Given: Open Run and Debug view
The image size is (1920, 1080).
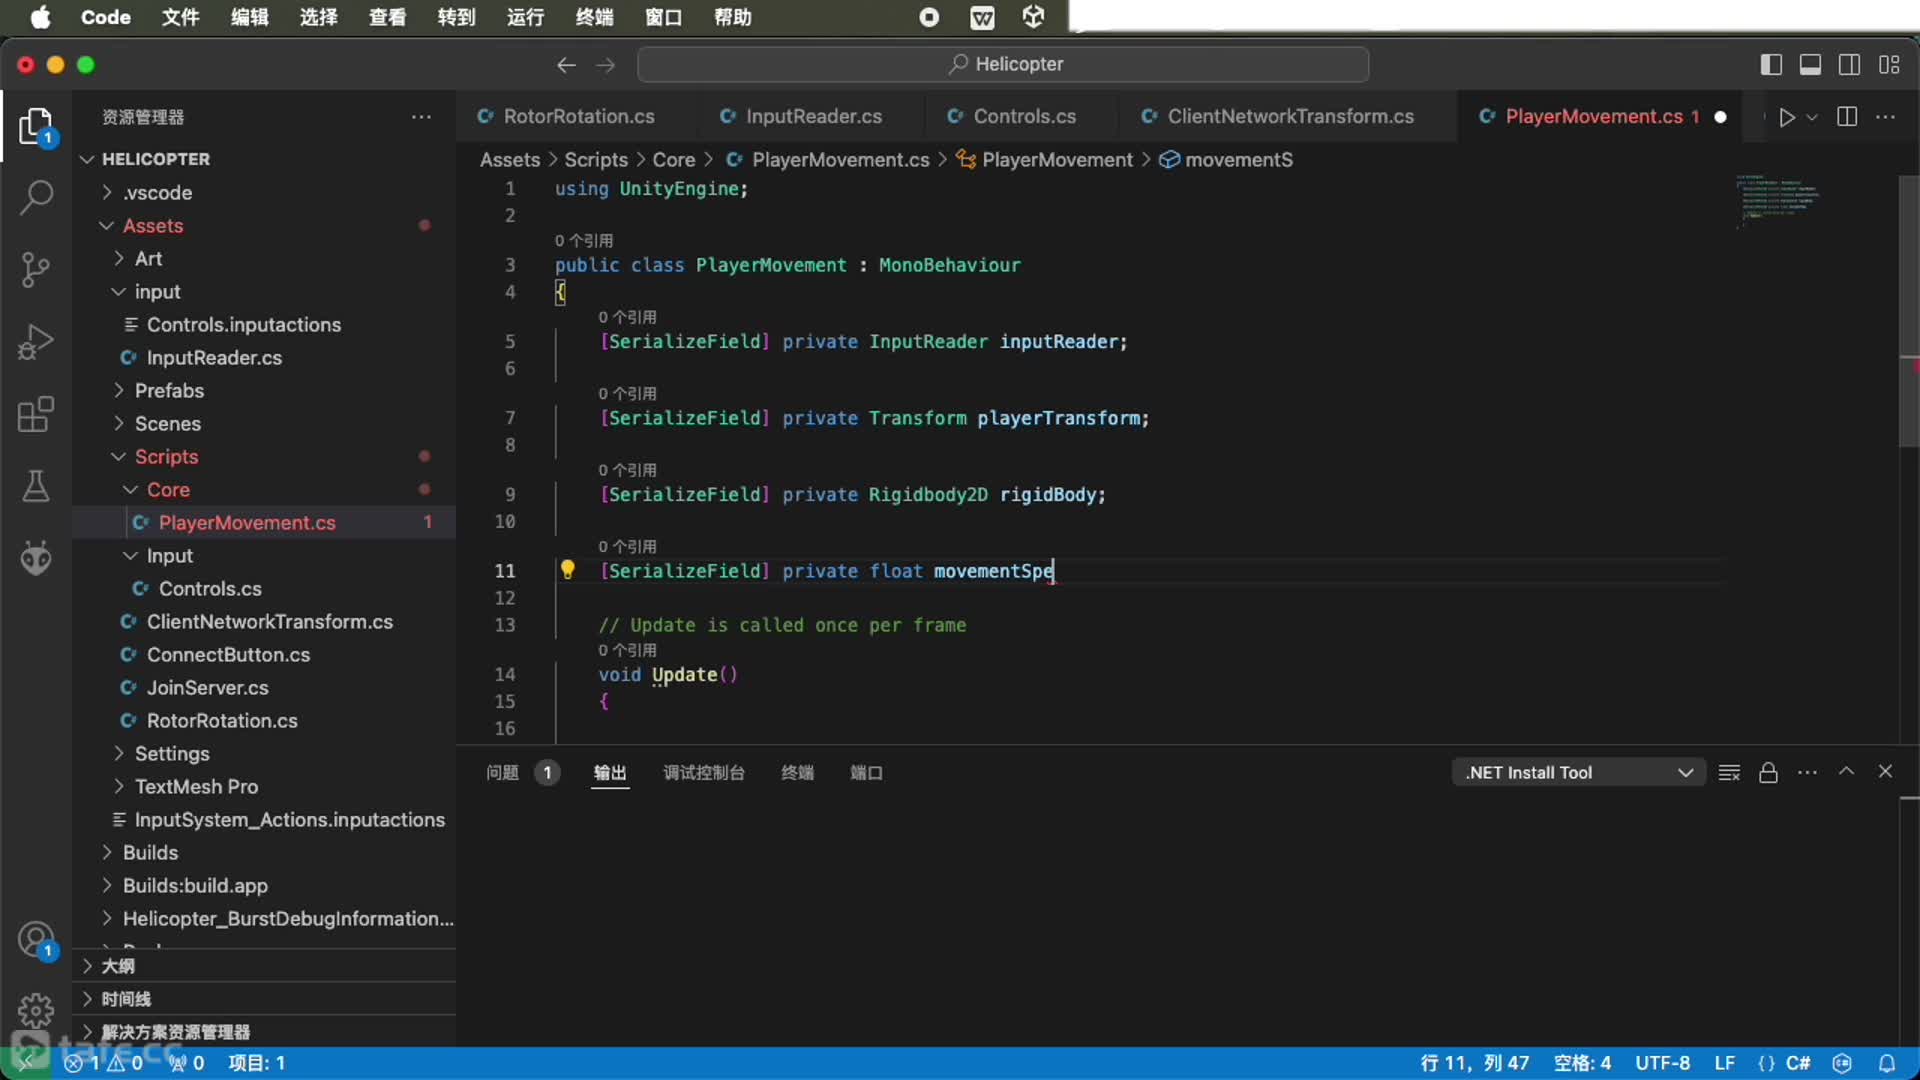Looking at the screenshot, I should pos(36,341).
